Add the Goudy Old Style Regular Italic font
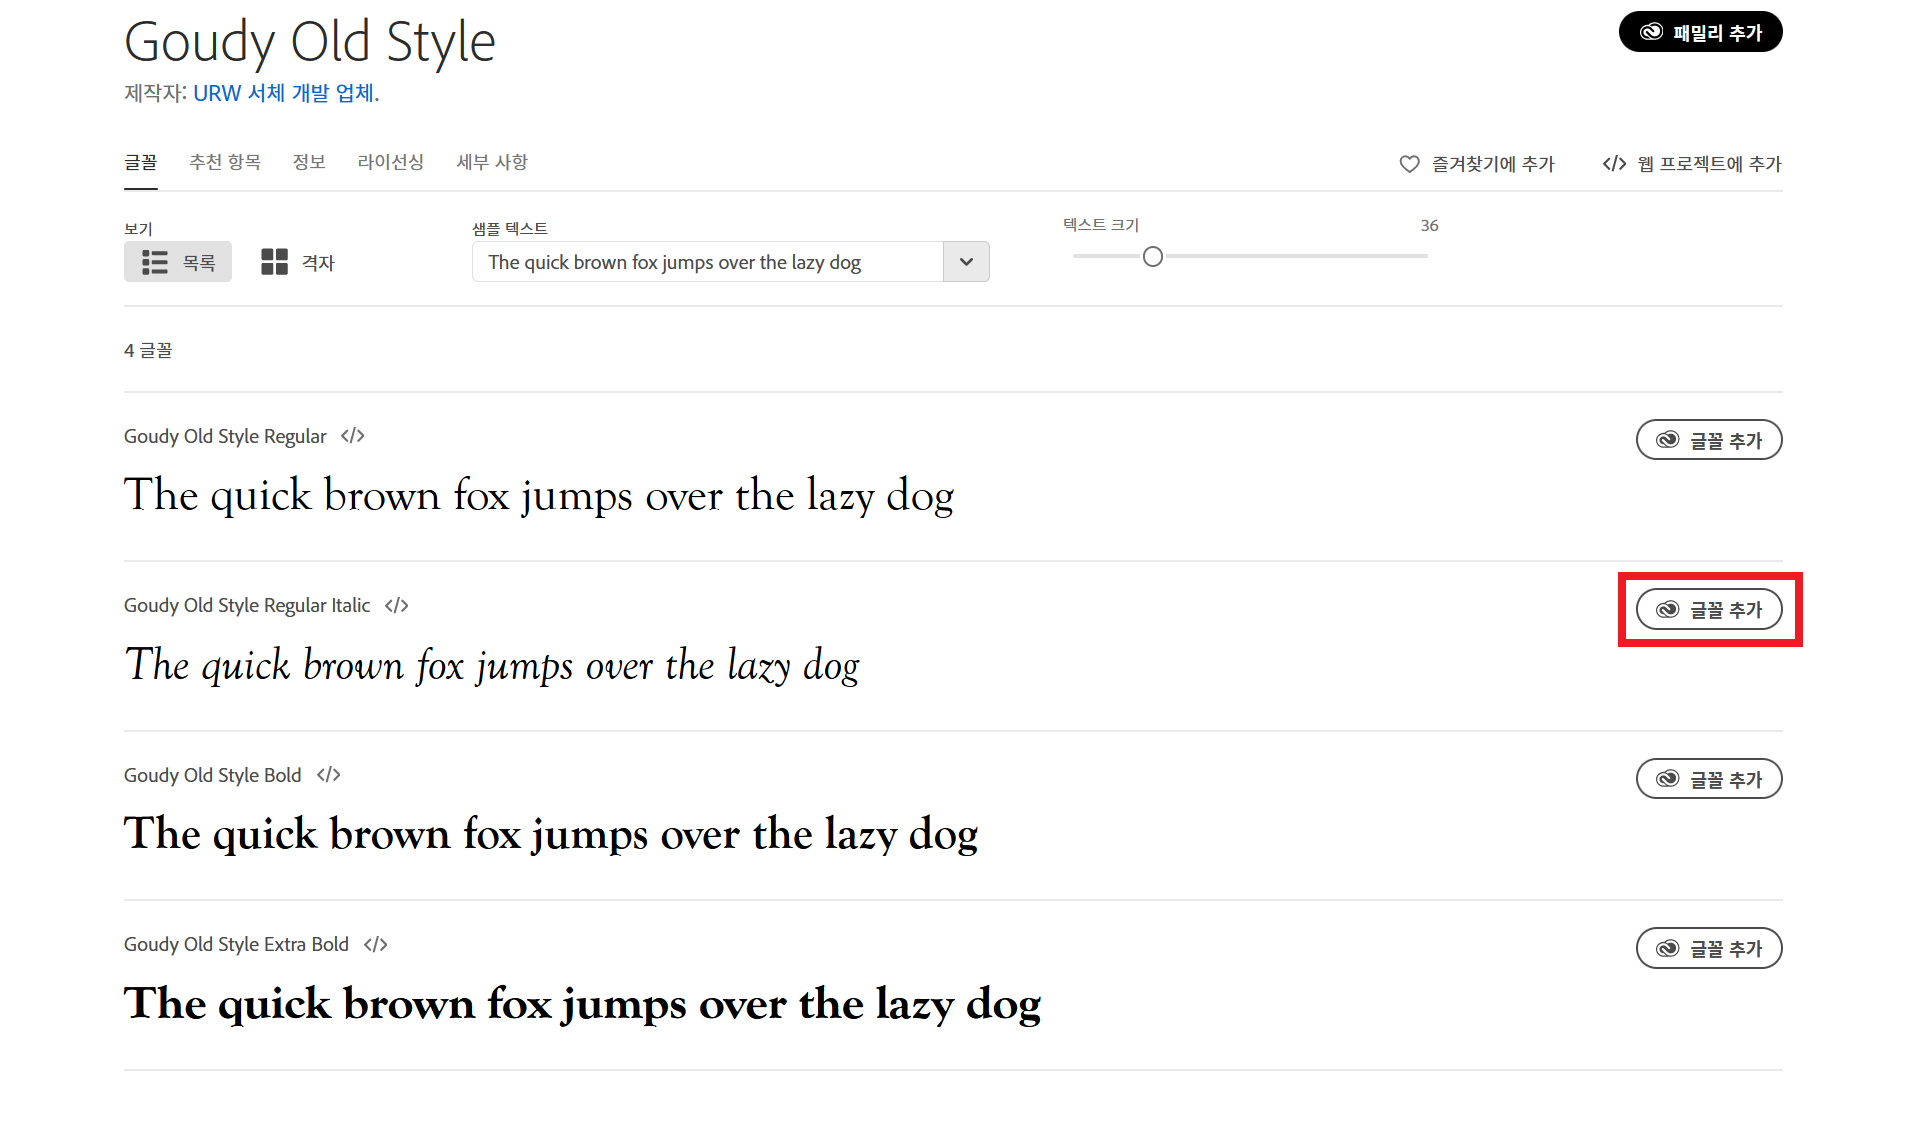Screen dimensions: 1909x1128 coord(1709,610)
